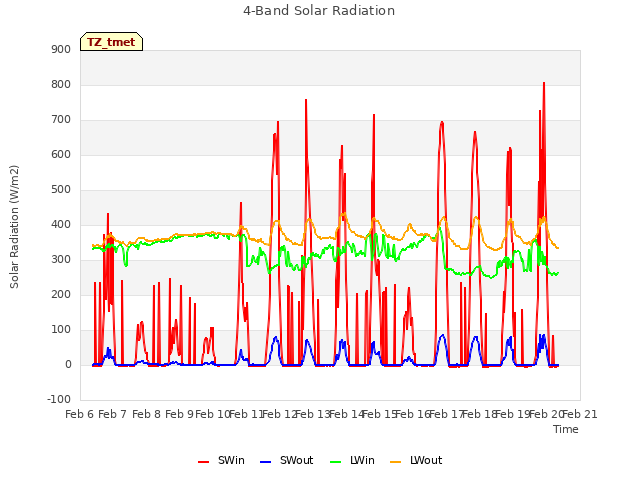
Task: Click the 0 y-axis tick label
Action: click(68, 365)
